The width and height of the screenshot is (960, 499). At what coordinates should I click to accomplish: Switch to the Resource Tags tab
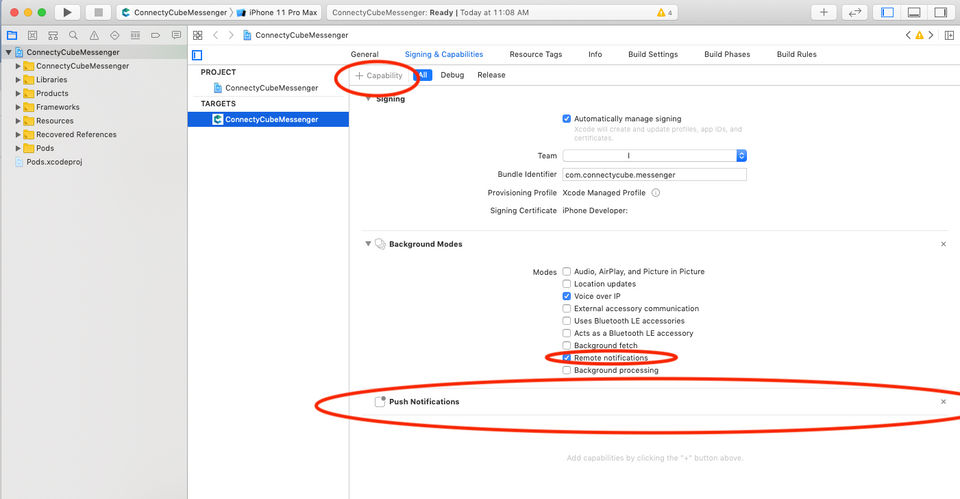click(x=536, y=54)
